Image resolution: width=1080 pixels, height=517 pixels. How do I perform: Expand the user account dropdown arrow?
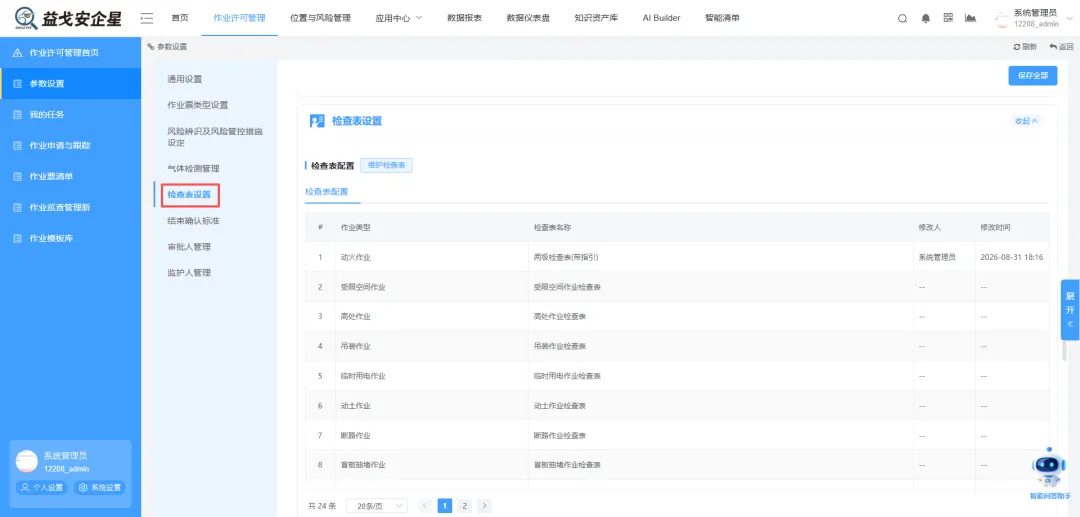tap(1069, 19)
